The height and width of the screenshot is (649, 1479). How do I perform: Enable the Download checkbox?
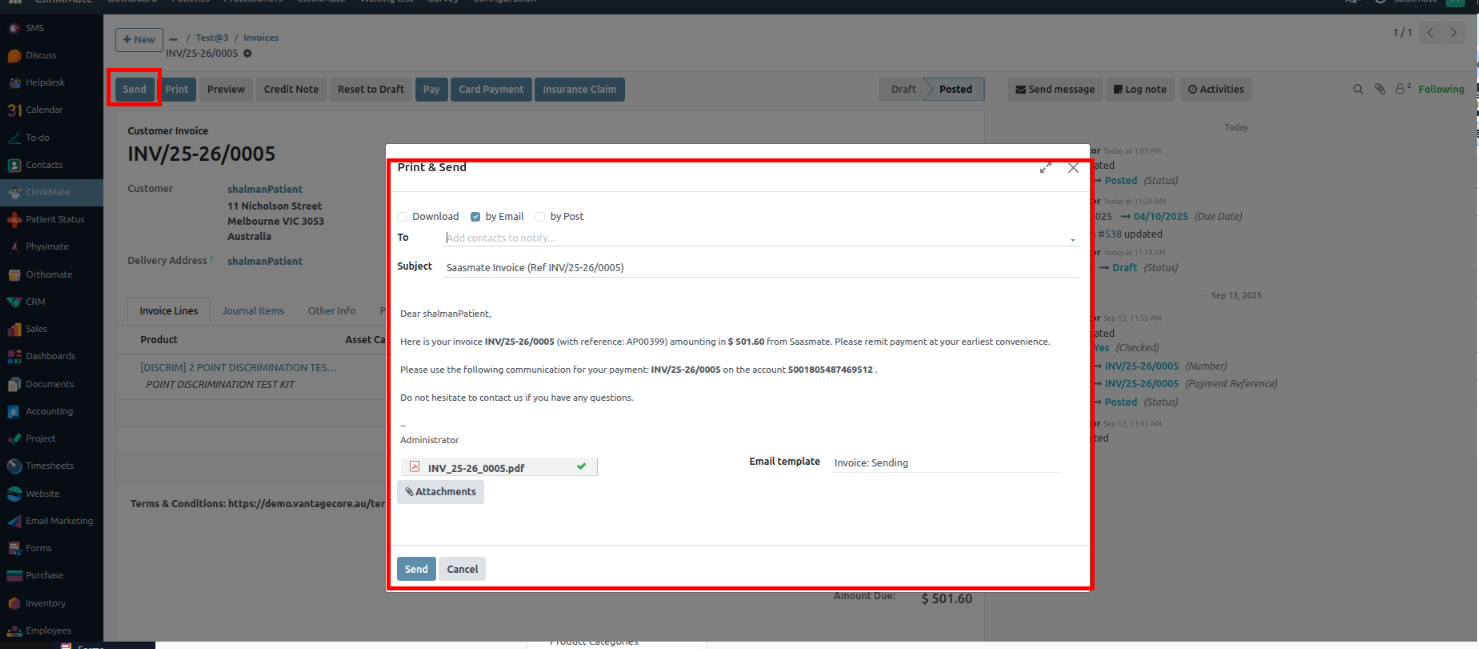click(403, 217)
